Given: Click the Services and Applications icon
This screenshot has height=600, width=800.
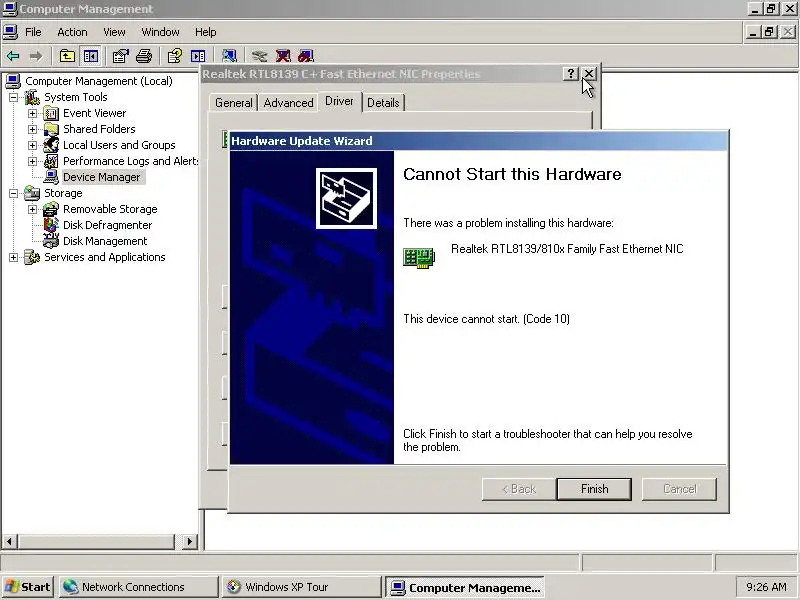Looking at the screenshot, I should click(32, 257).
